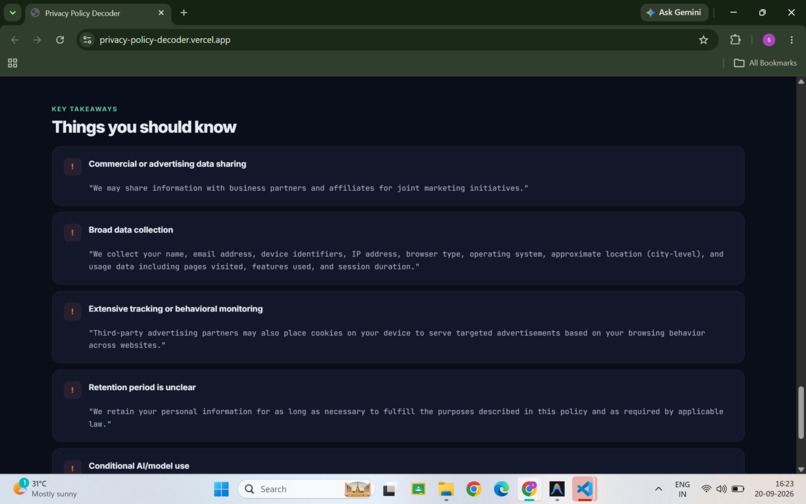Click the quote about third-party advertising cookies
The height and width of the screenshot is (504, 806).
pos(397,339)
